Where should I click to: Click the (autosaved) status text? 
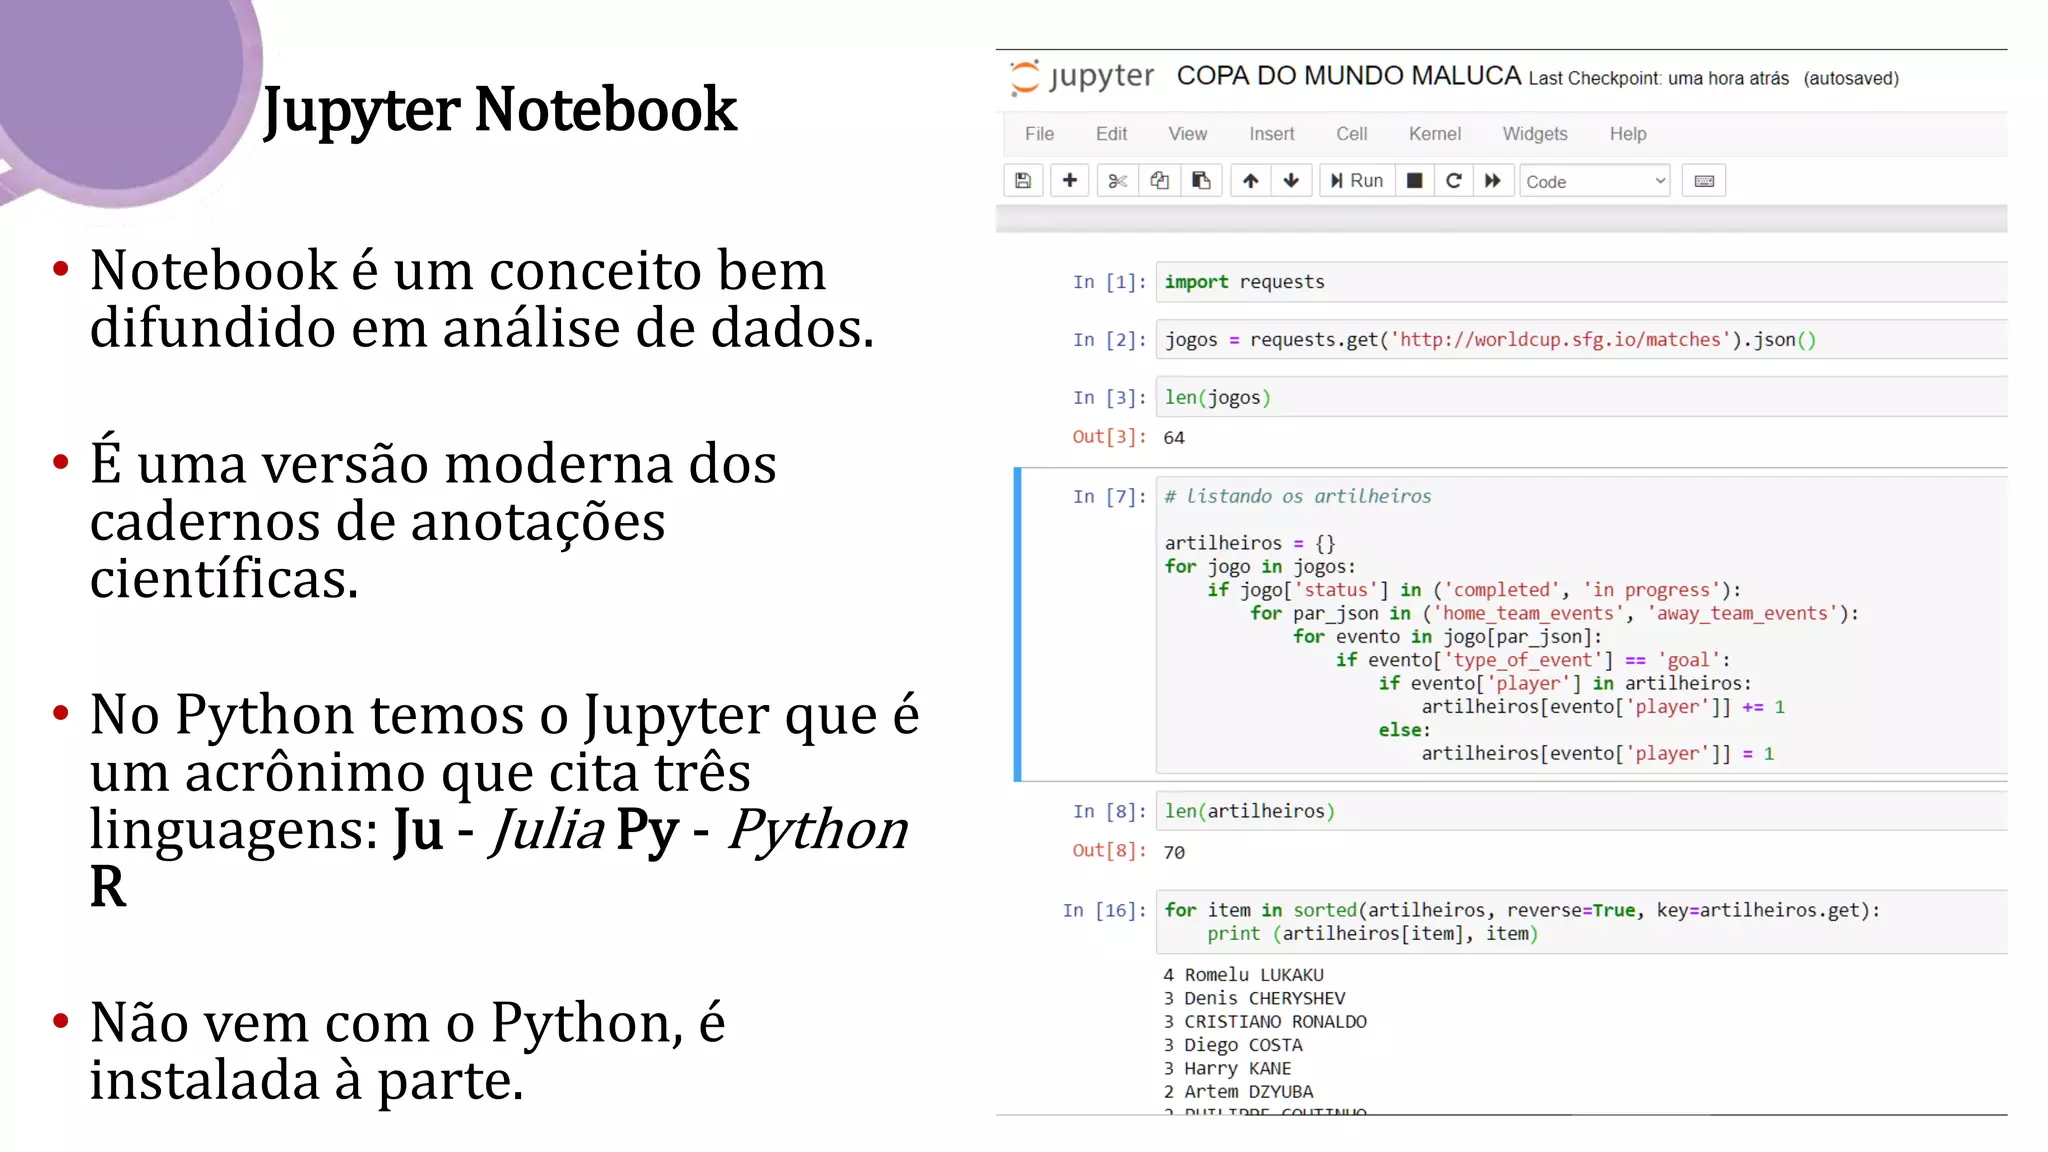point(1851,78)
